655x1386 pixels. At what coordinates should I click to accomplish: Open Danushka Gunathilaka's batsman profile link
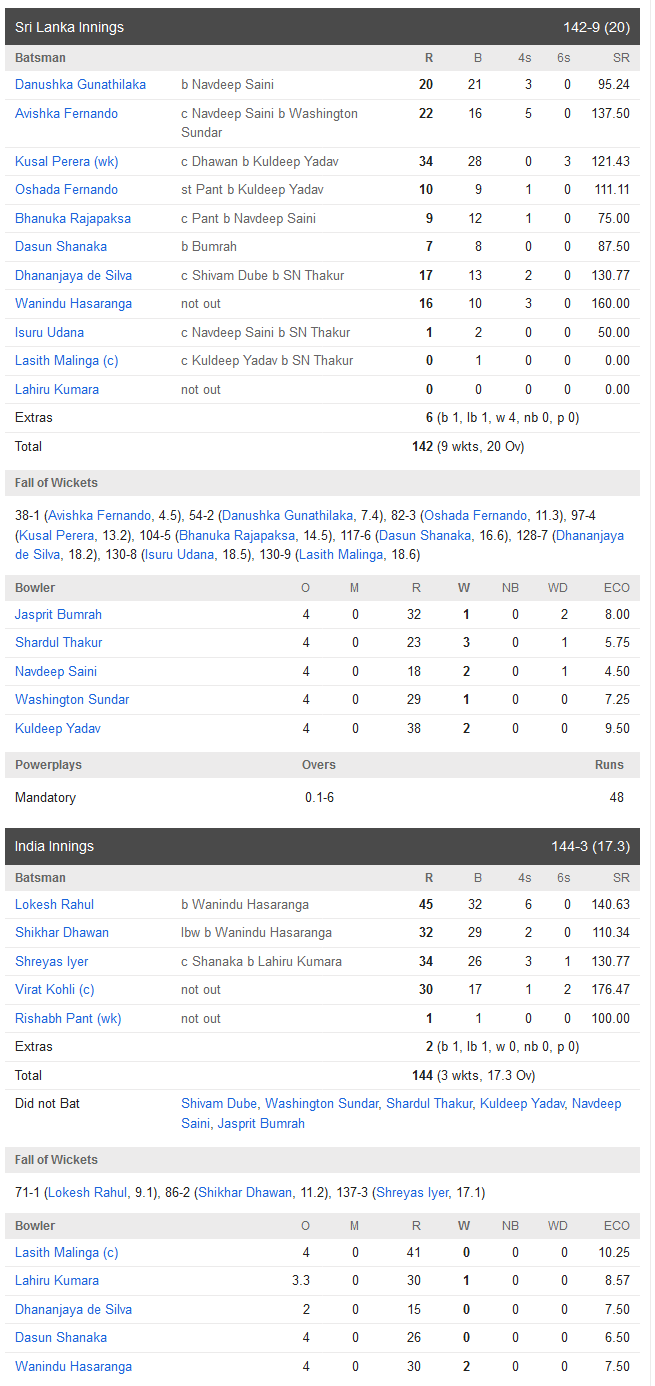coord(80,85)
